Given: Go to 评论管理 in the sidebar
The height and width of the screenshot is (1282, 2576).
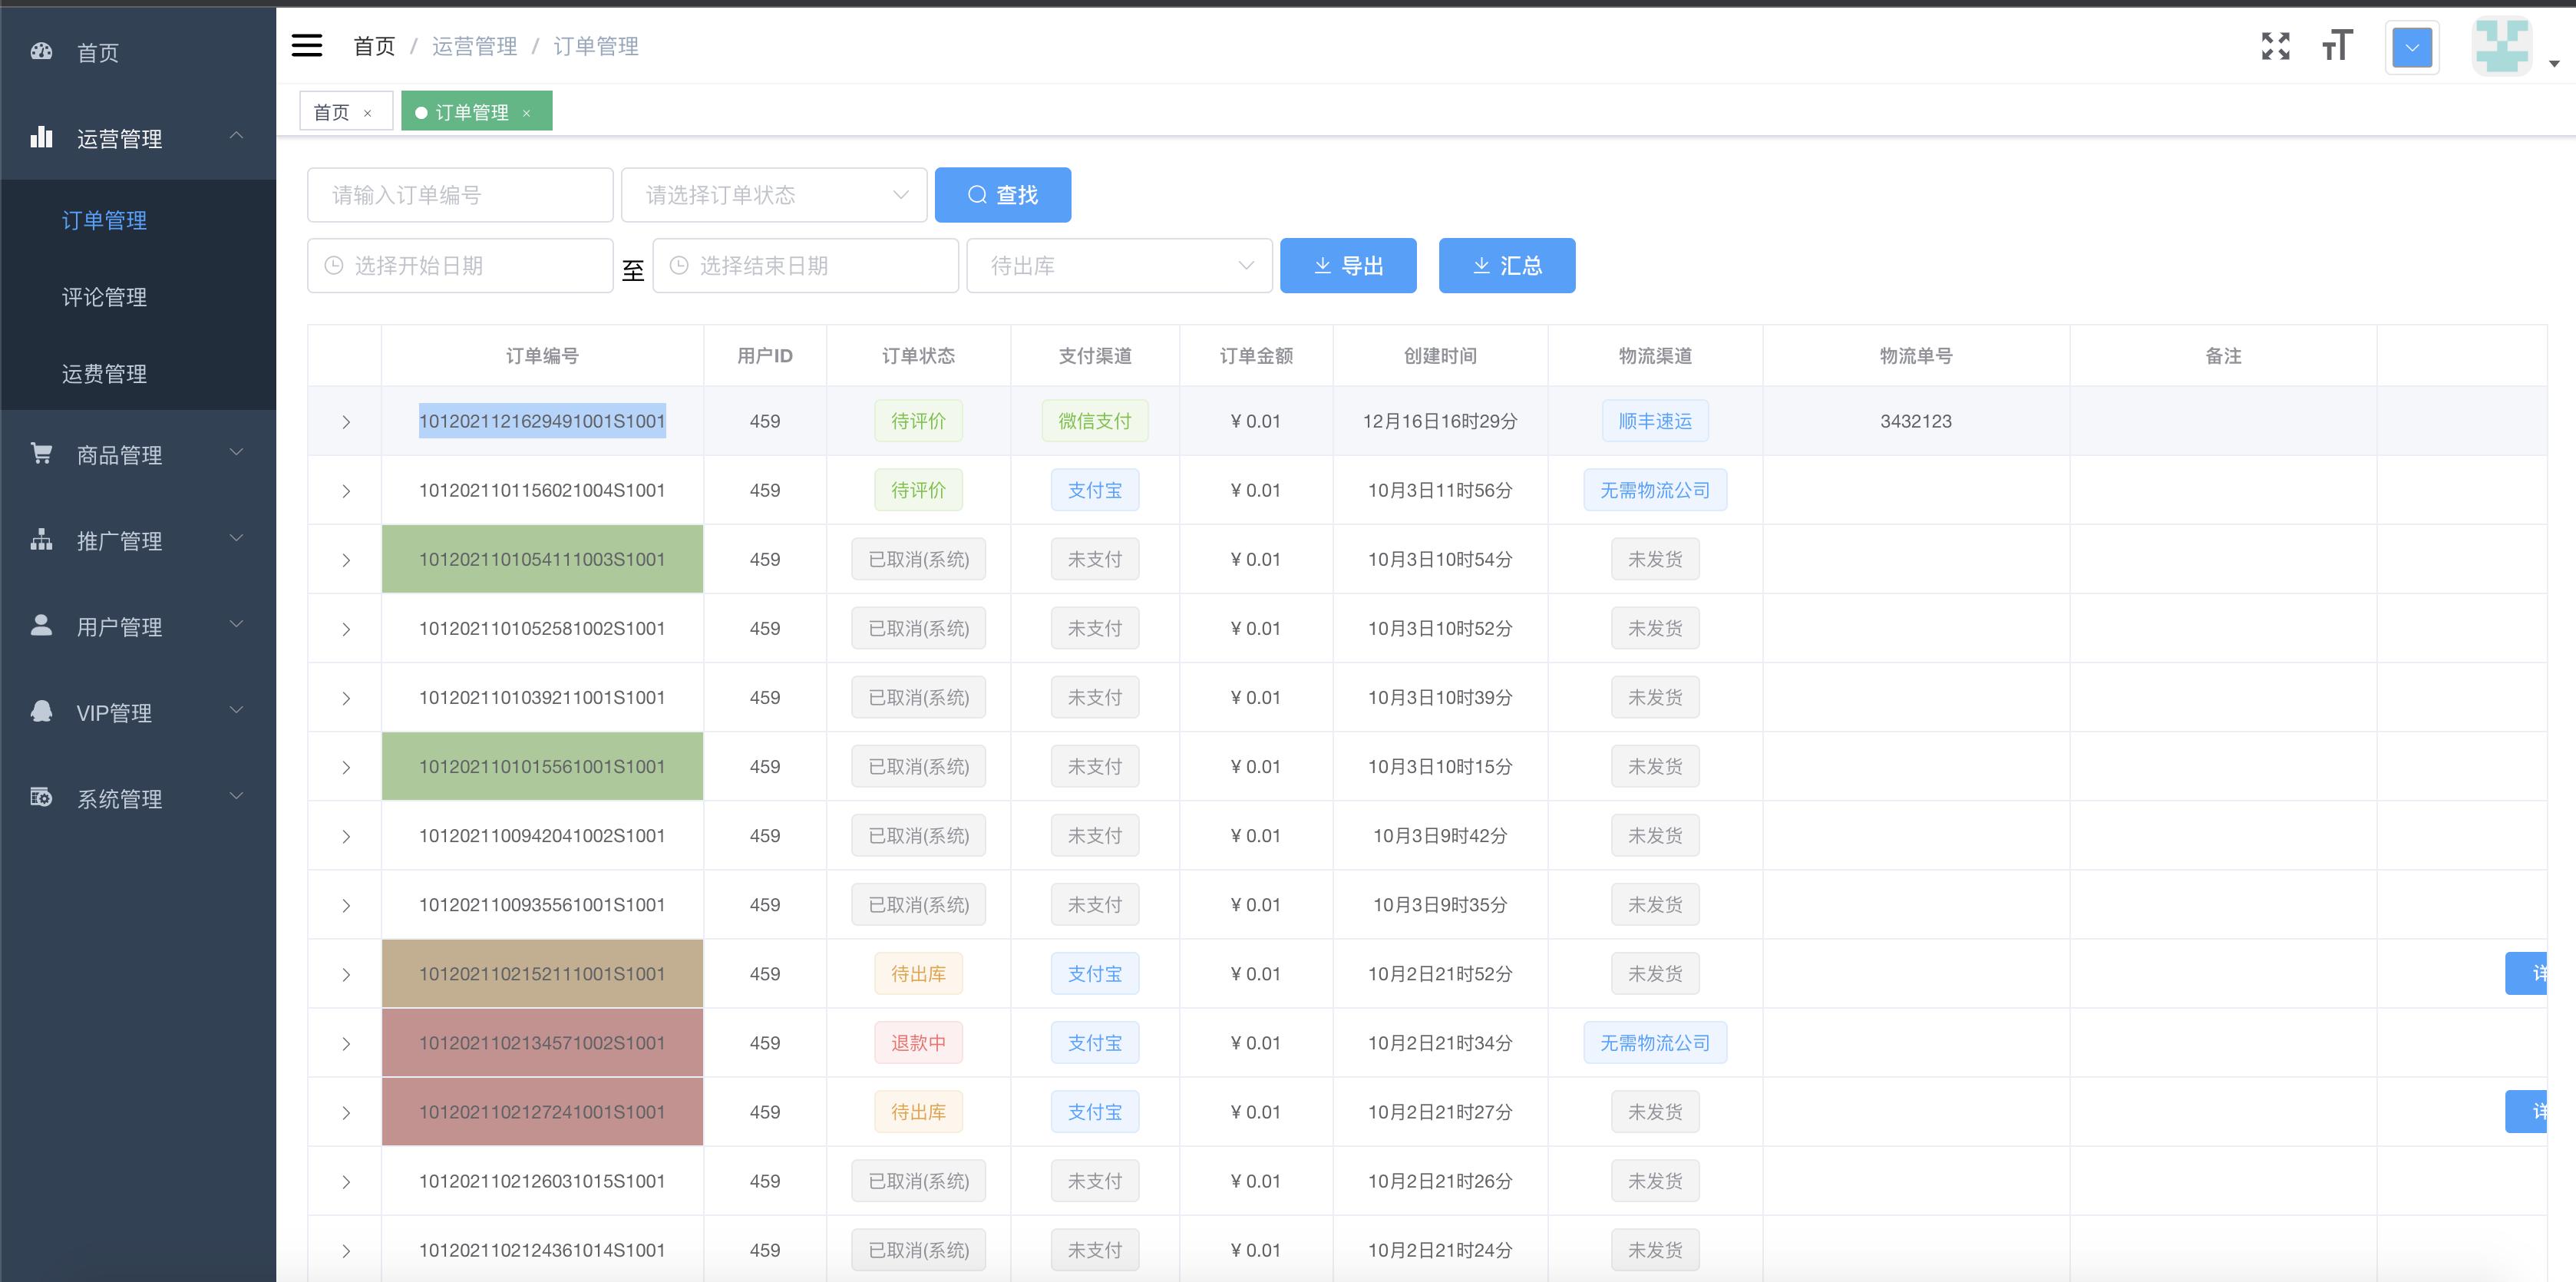Looking at the screenshot, I should [104, 297].
